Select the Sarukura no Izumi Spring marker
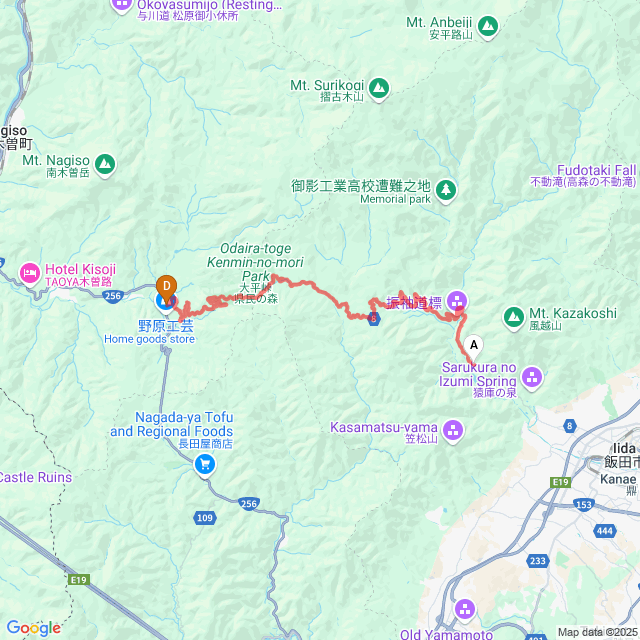The image size is (640, 640). tap(532, 378)
